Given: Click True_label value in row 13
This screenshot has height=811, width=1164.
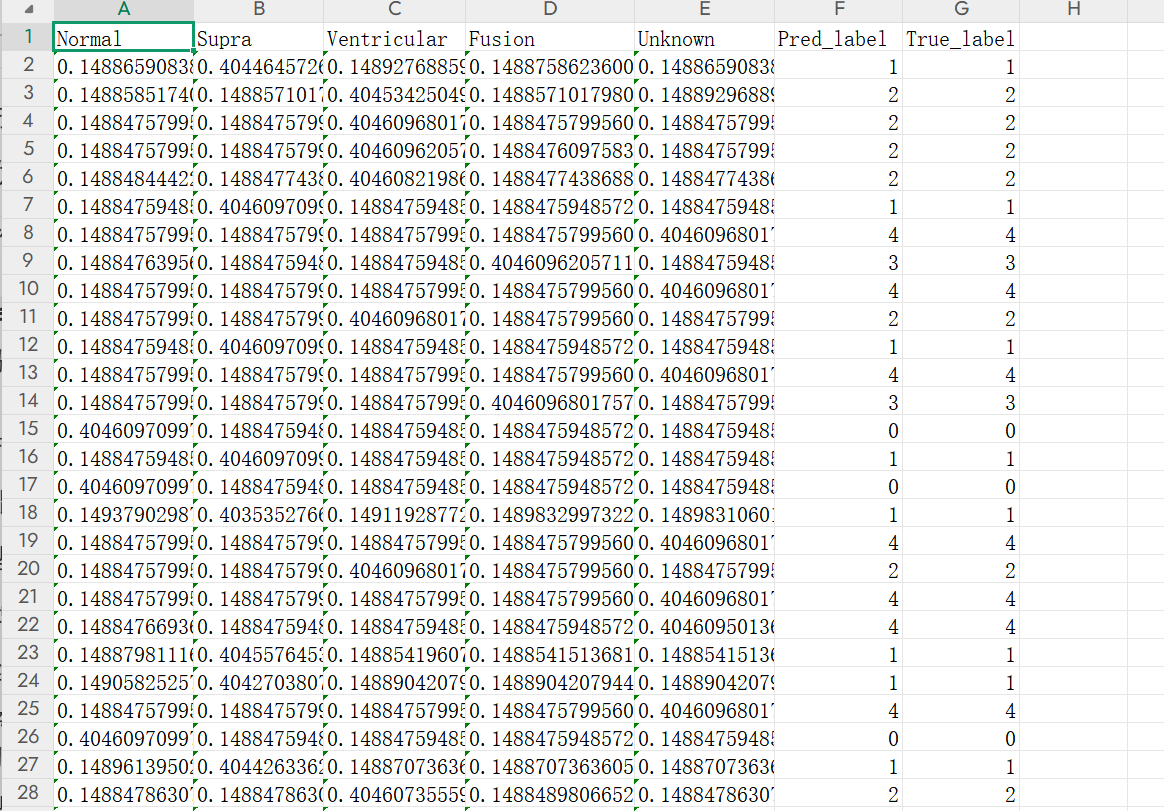Looking at the screenshot, I should point(961,375).
